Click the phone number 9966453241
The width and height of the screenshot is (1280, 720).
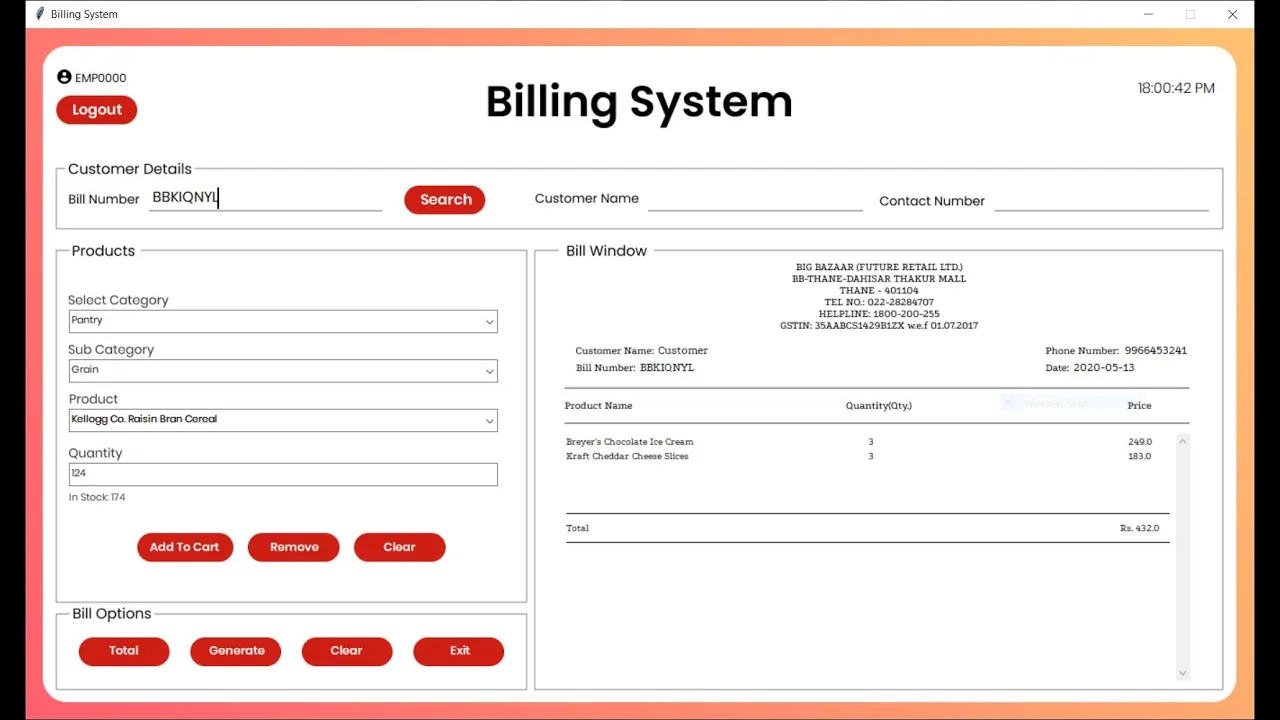point(1155,351)
